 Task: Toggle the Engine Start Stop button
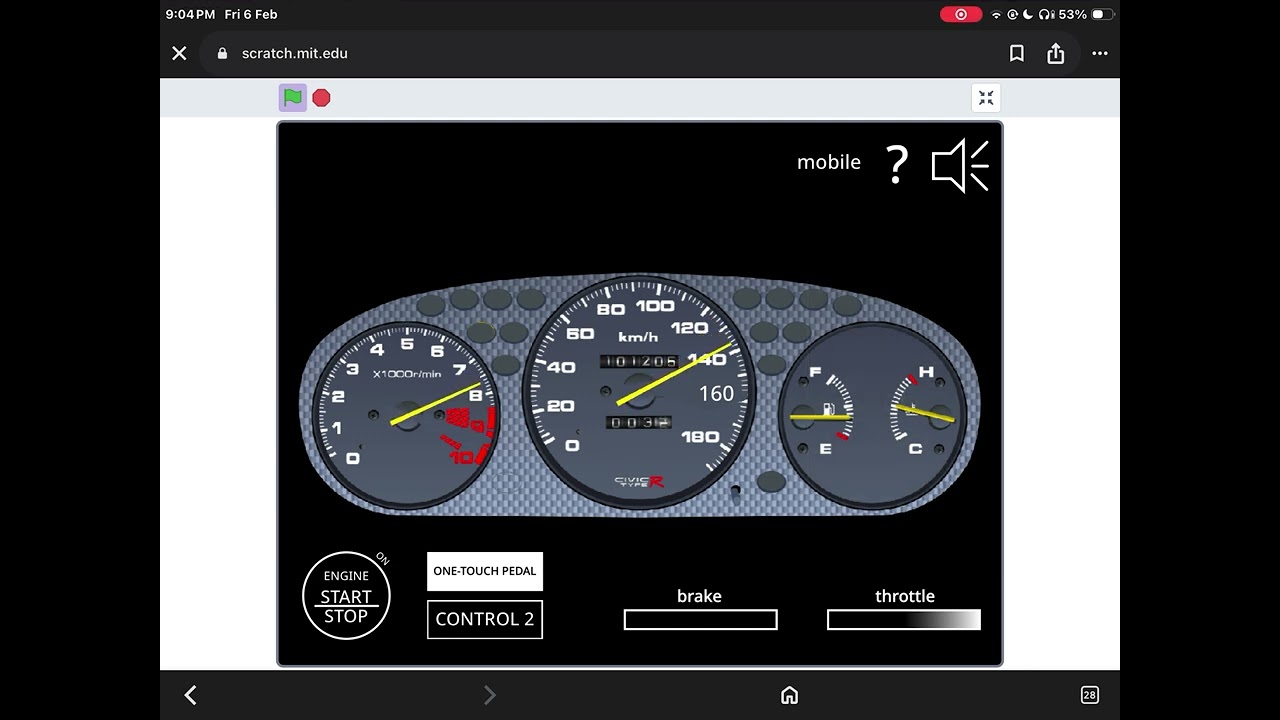pos(346,596)
